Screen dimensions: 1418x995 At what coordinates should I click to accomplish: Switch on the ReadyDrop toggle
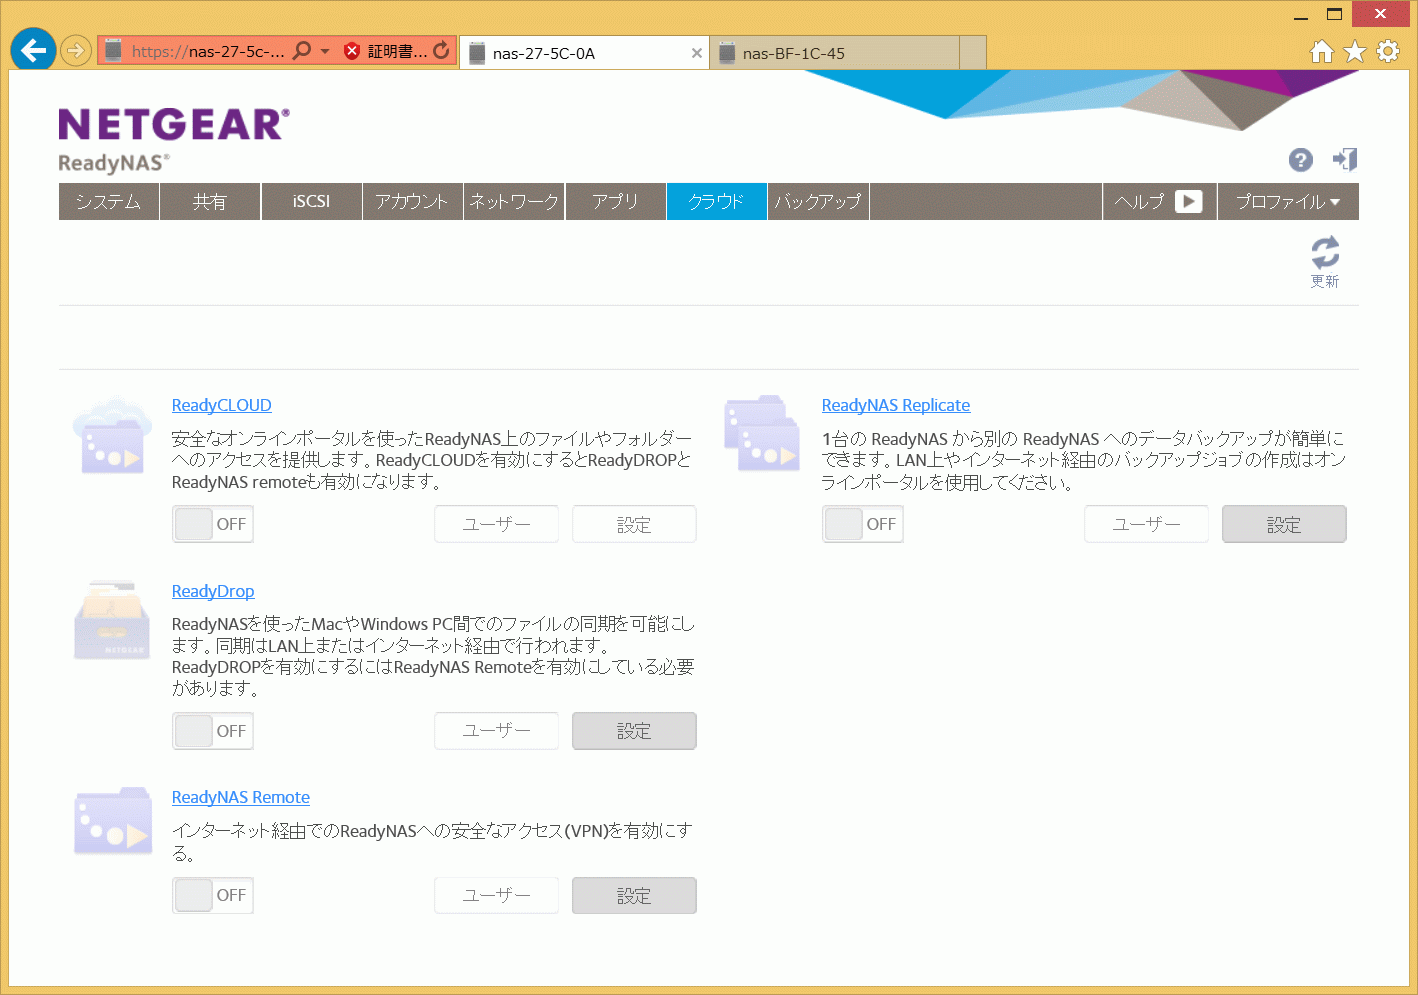point(212,731)
